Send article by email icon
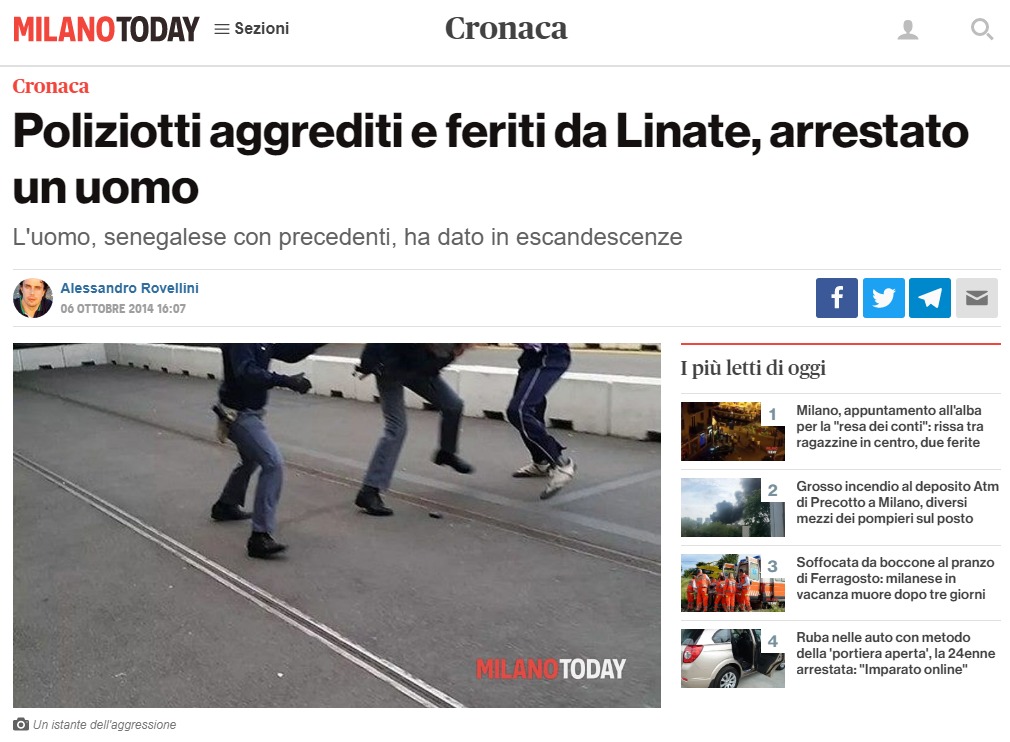This screenshot has height=742, width=1010. click(x=977, y=298)
